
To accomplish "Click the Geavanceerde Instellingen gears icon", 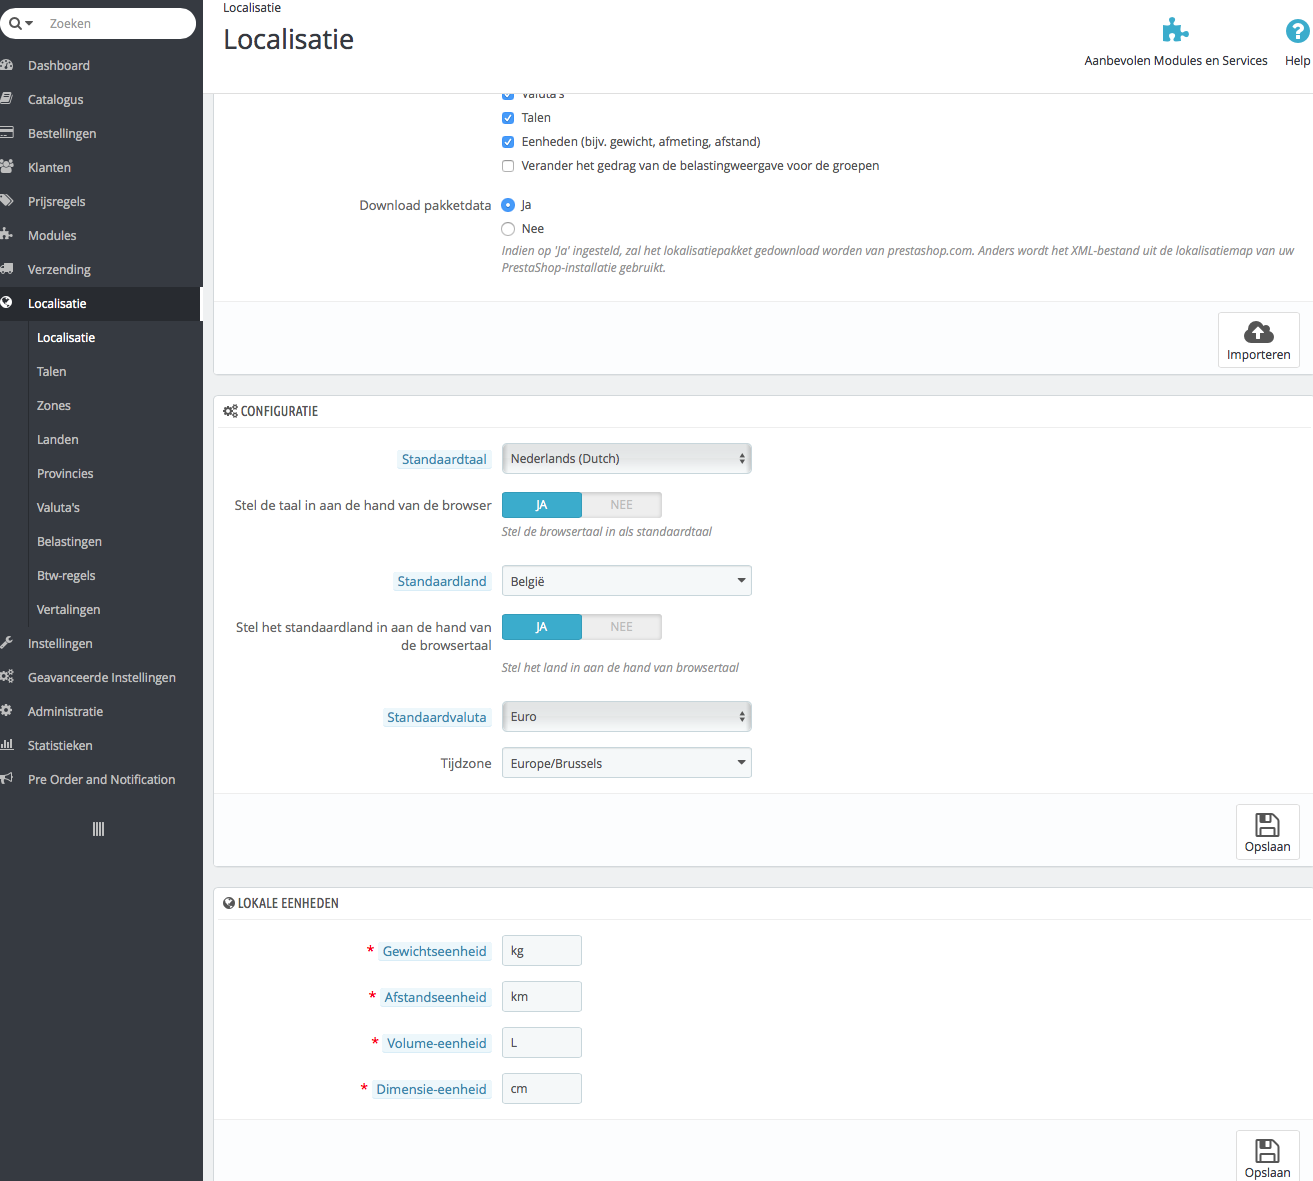I will pos(7,677).
